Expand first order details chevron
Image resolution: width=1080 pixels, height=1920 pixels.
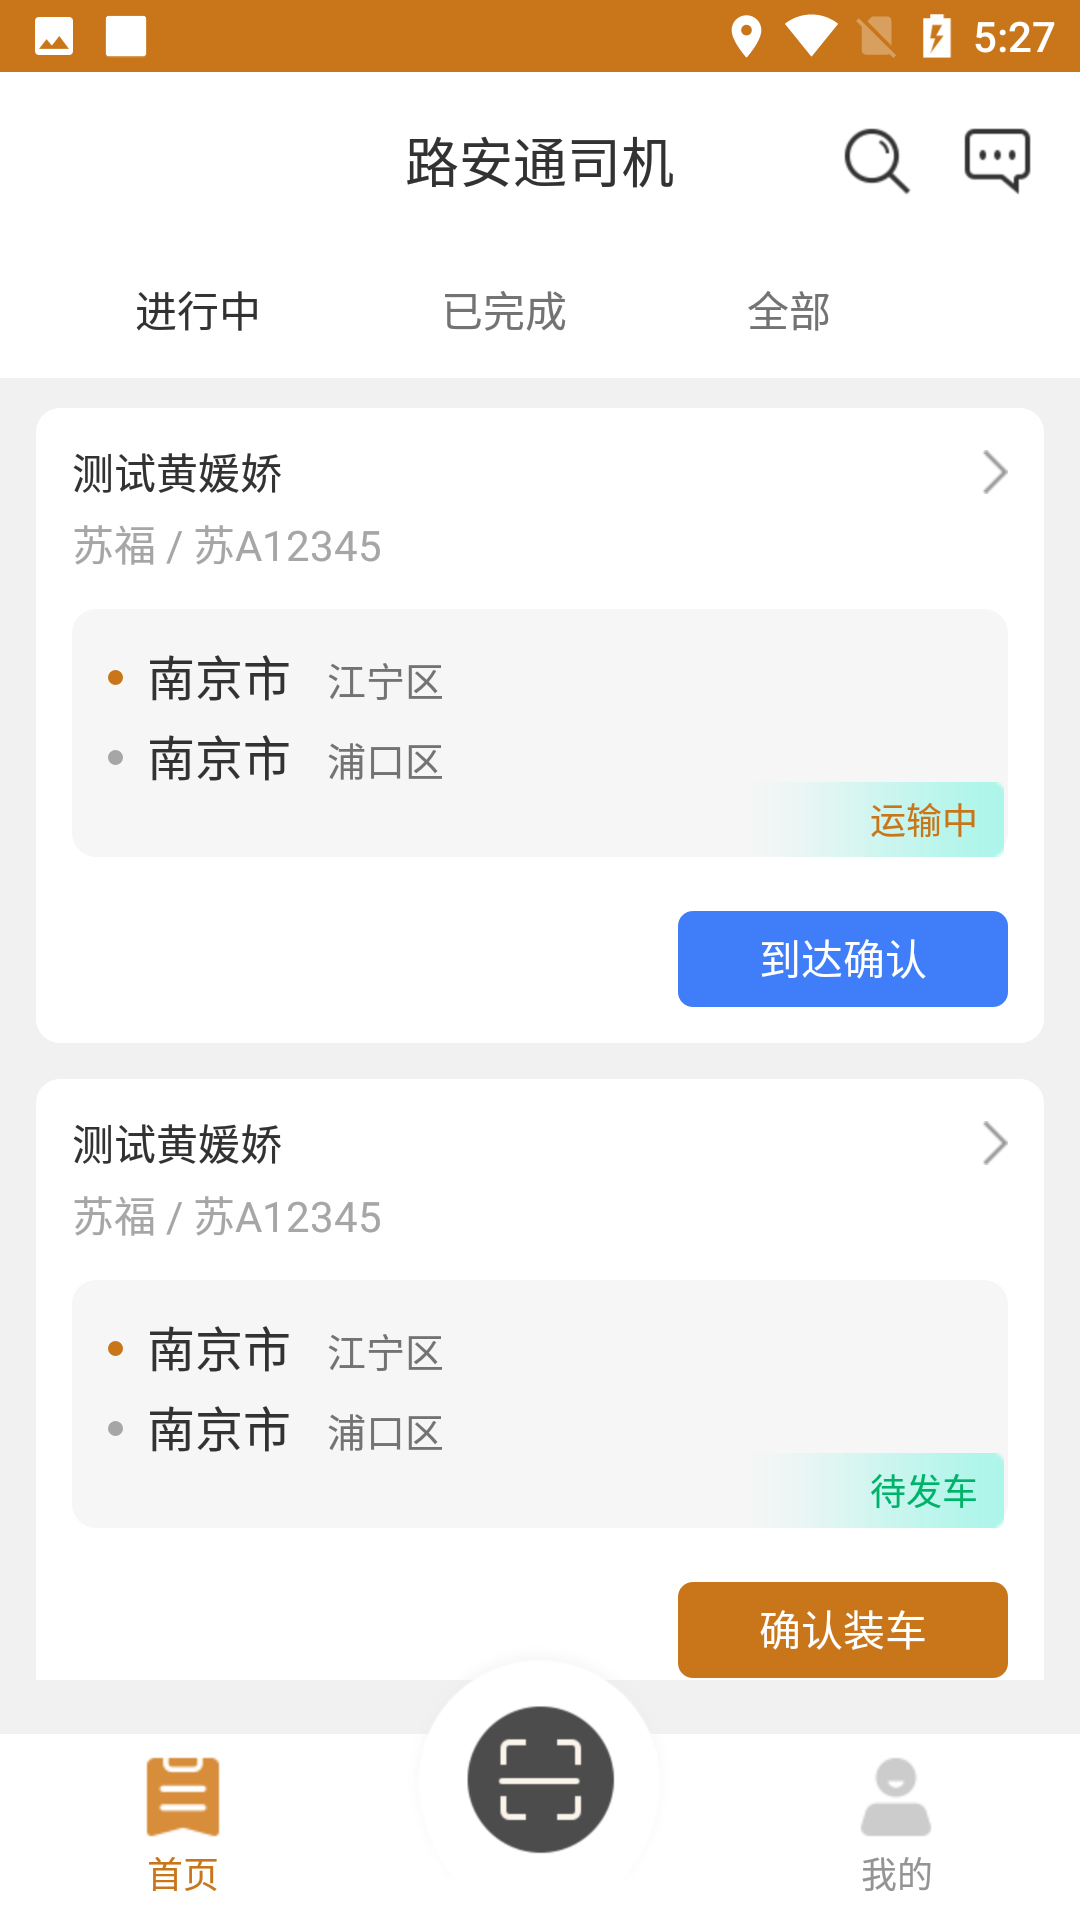[x=994, y=473]
